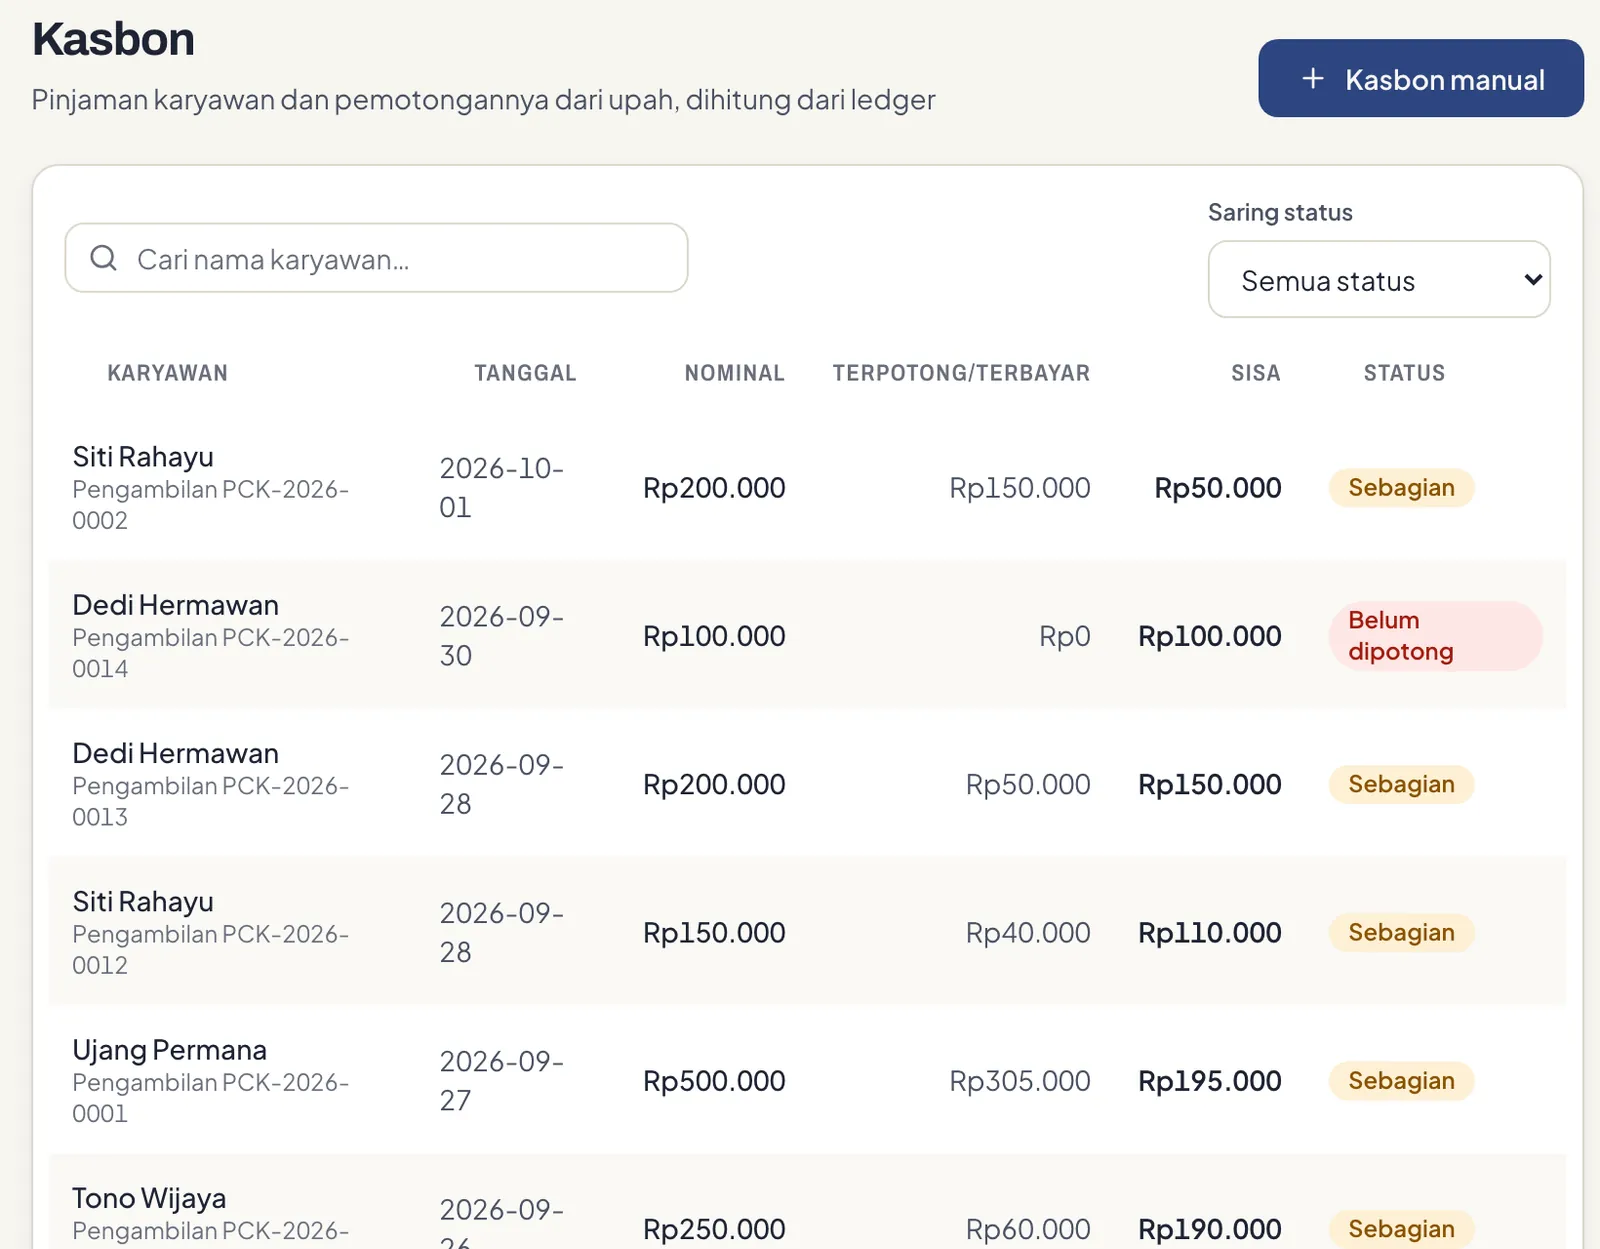Click date 2026-09-30 cell
The height and width of the screenshot is (1249, 1600).
click(x=501, y=635)
